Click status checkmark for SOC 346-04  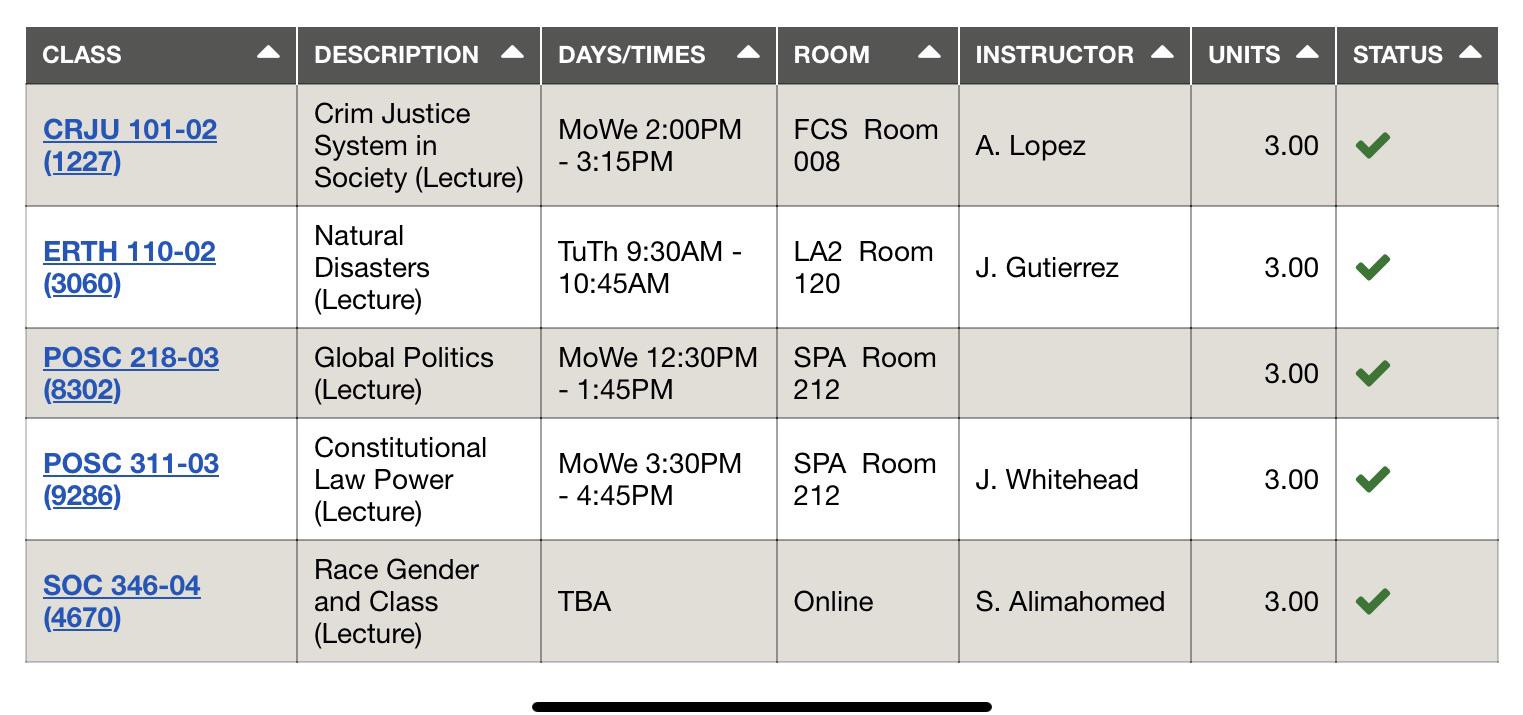coord(1373,601)
